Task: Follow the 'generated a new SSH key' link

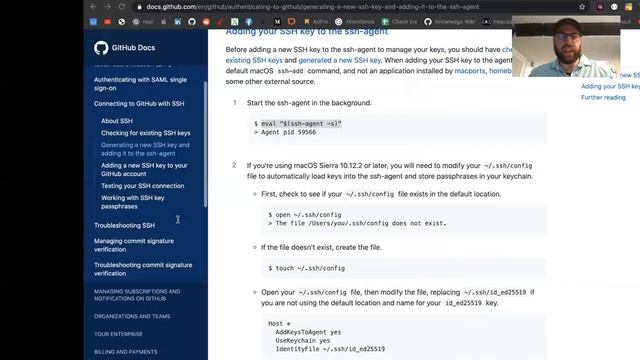Action: pos(340,60)
